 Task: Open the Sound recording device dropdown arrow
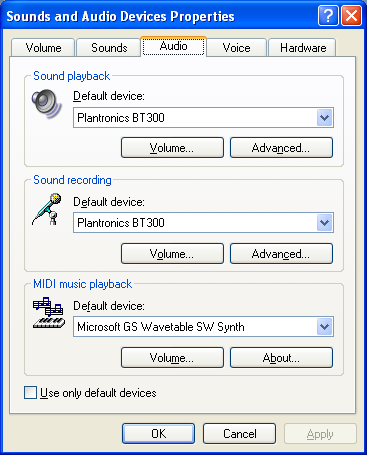[324, 223]
